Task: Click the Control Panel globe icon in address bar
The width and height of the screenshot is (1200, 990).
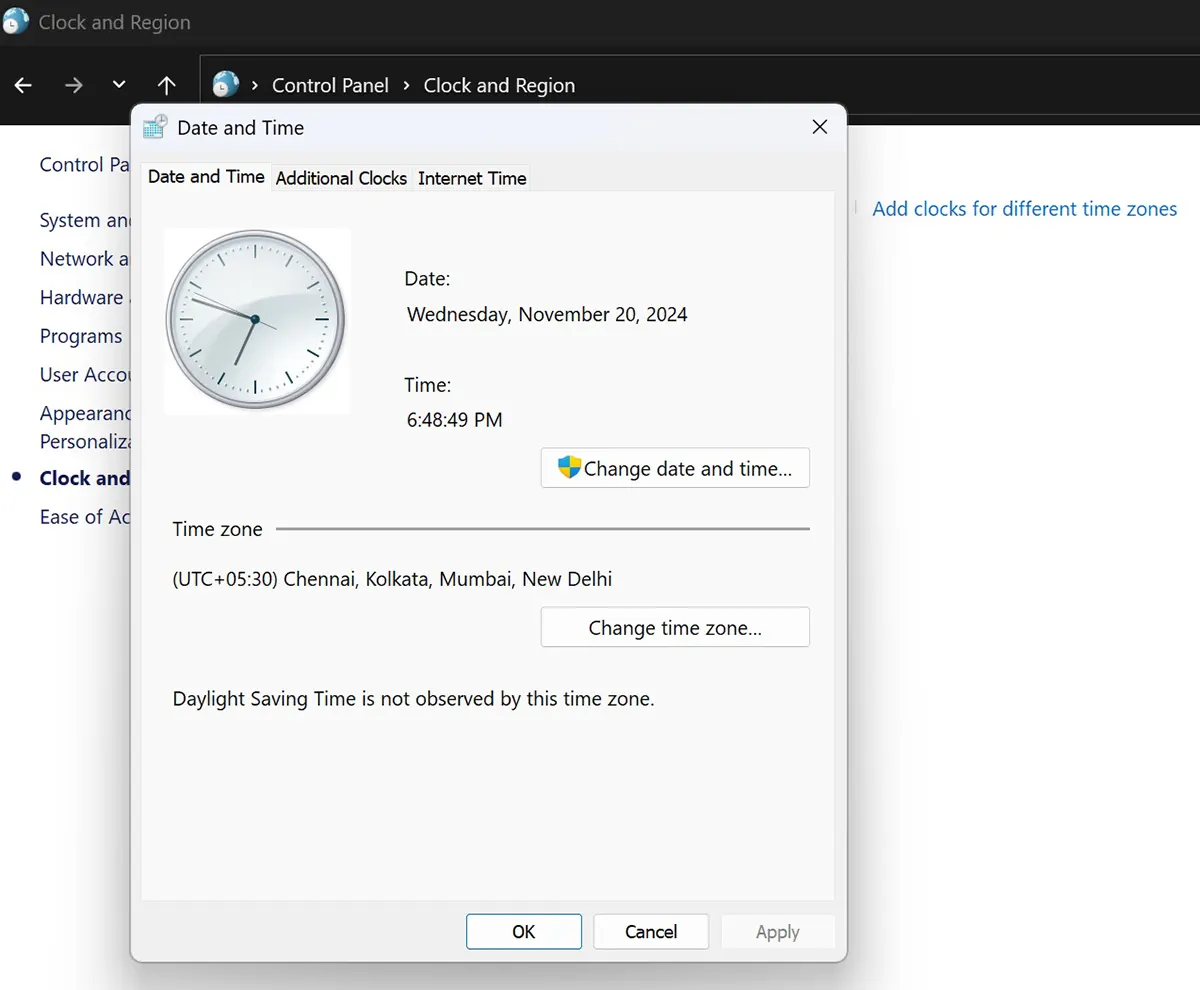Action: click(x=225, y=84)
